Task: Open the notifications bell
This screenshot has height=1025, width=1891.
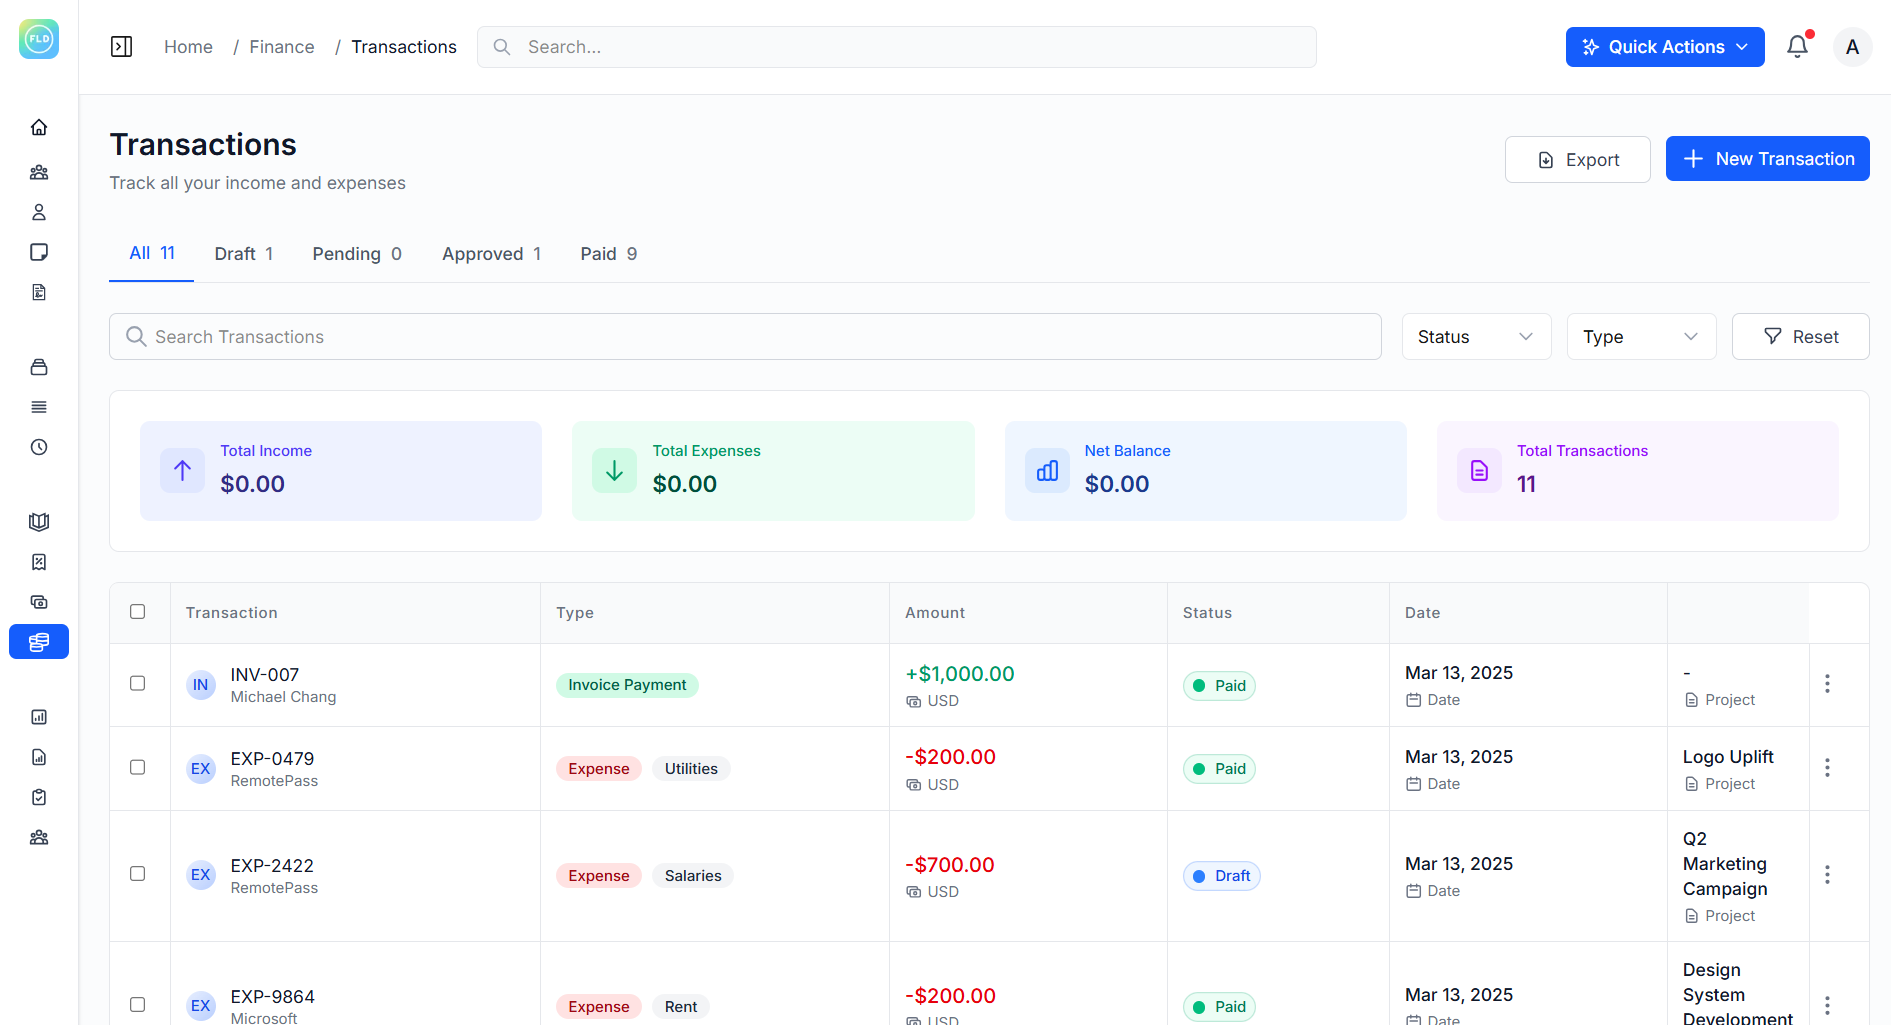Action: (1798, 46)
